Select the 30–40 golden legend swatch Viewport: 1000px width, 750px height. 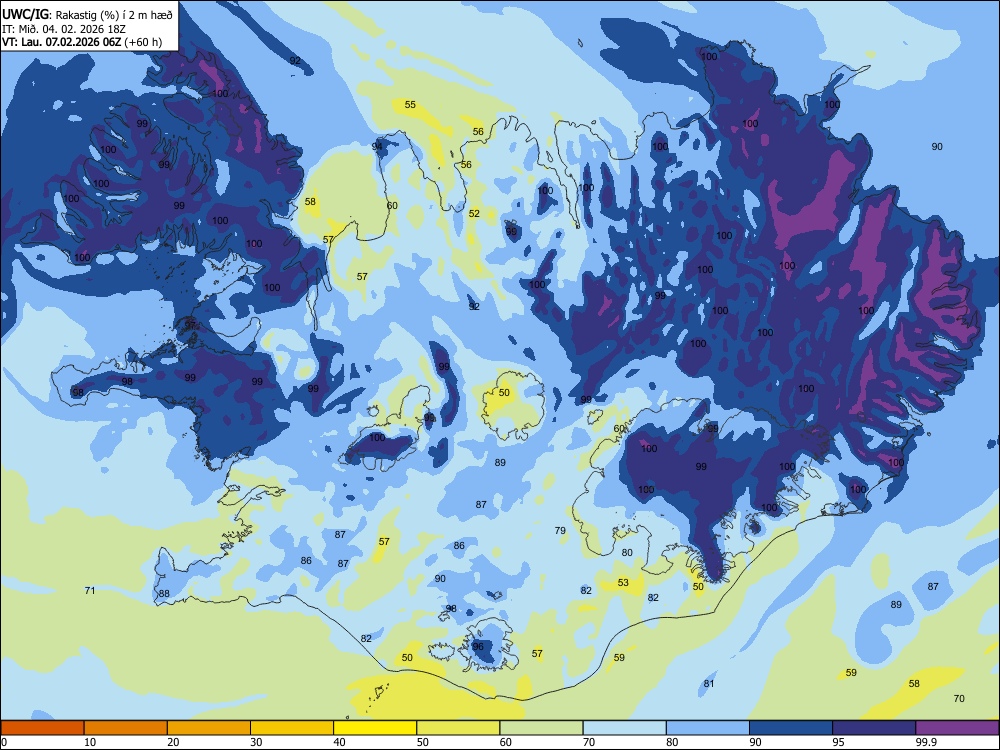(292, 728)
